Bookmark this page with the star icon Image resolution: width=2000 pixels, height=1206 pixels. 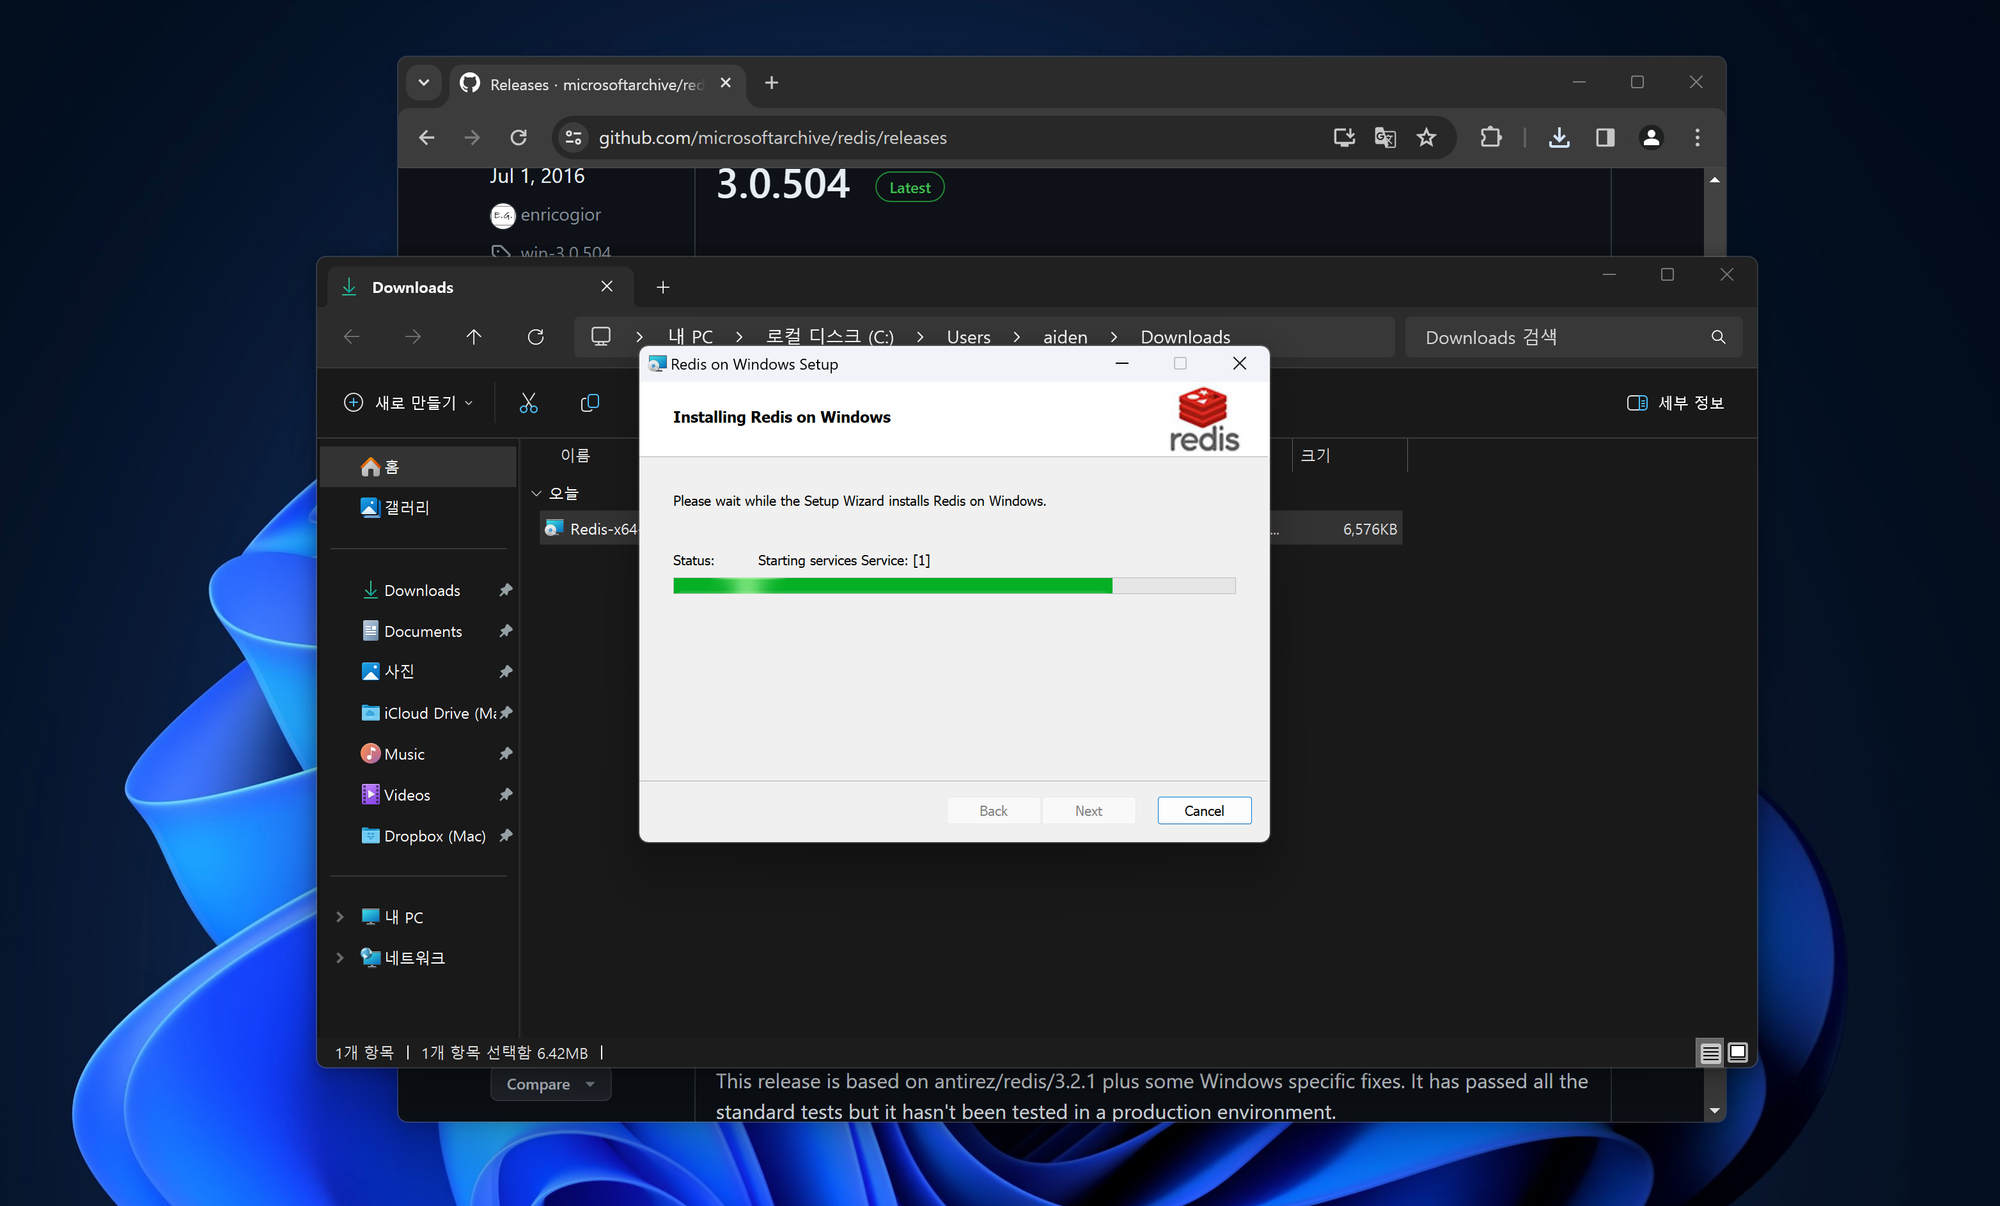click(1426, 138)
